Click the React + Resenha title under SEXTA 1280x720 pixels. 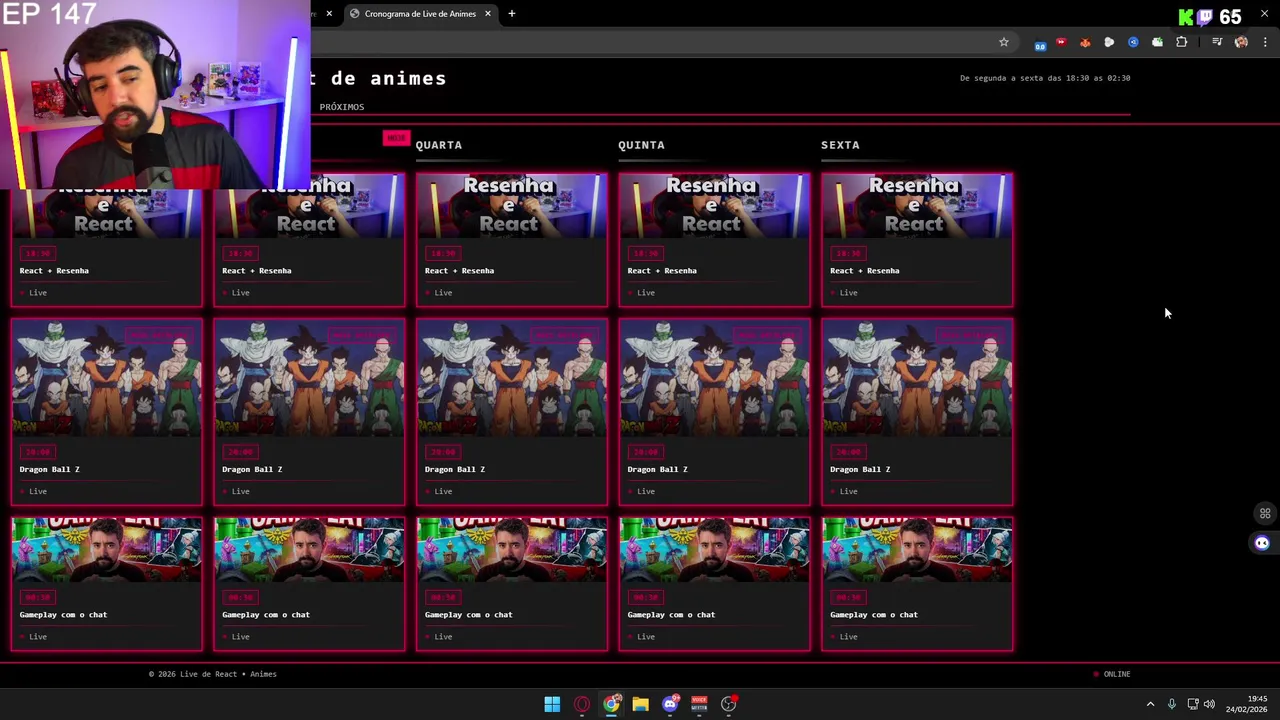[864, 270]
